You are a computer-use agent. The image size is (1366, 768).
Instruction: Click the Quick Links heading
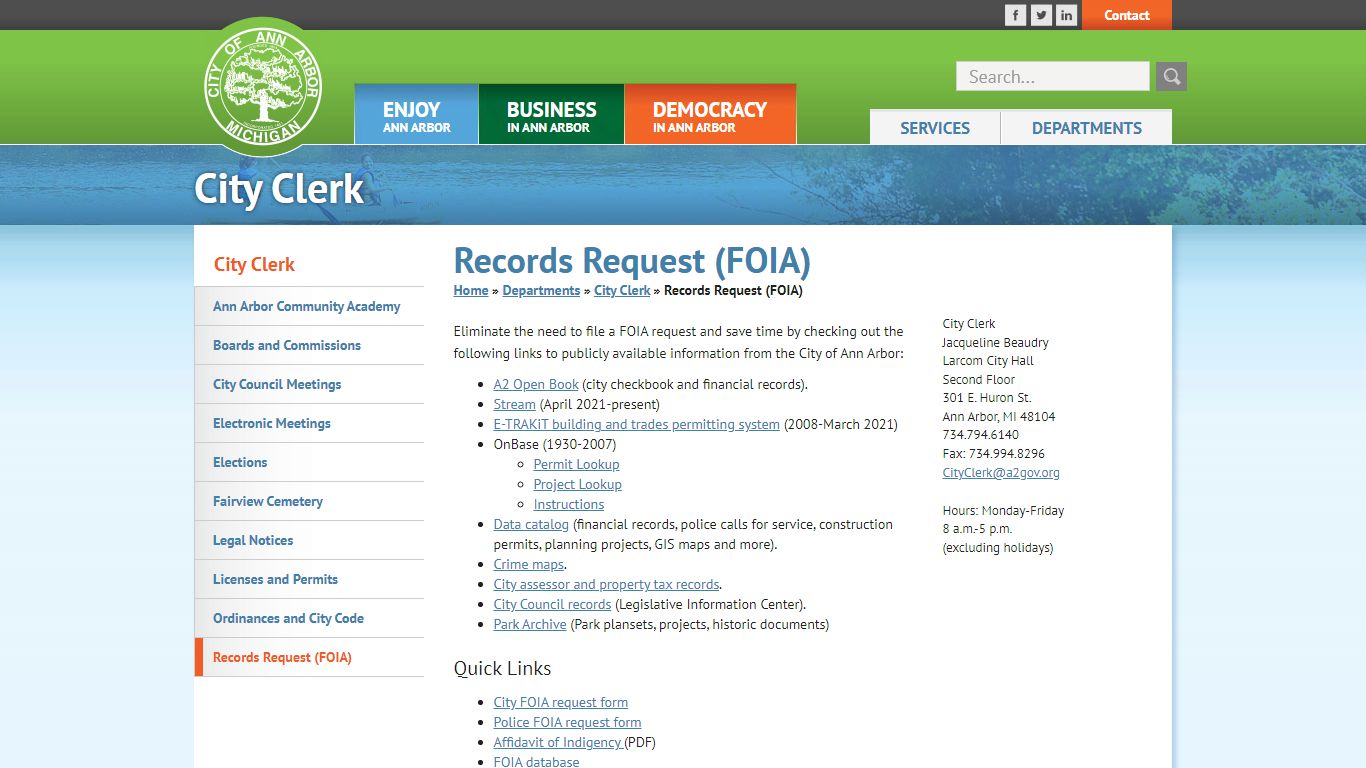pos(502,668)
